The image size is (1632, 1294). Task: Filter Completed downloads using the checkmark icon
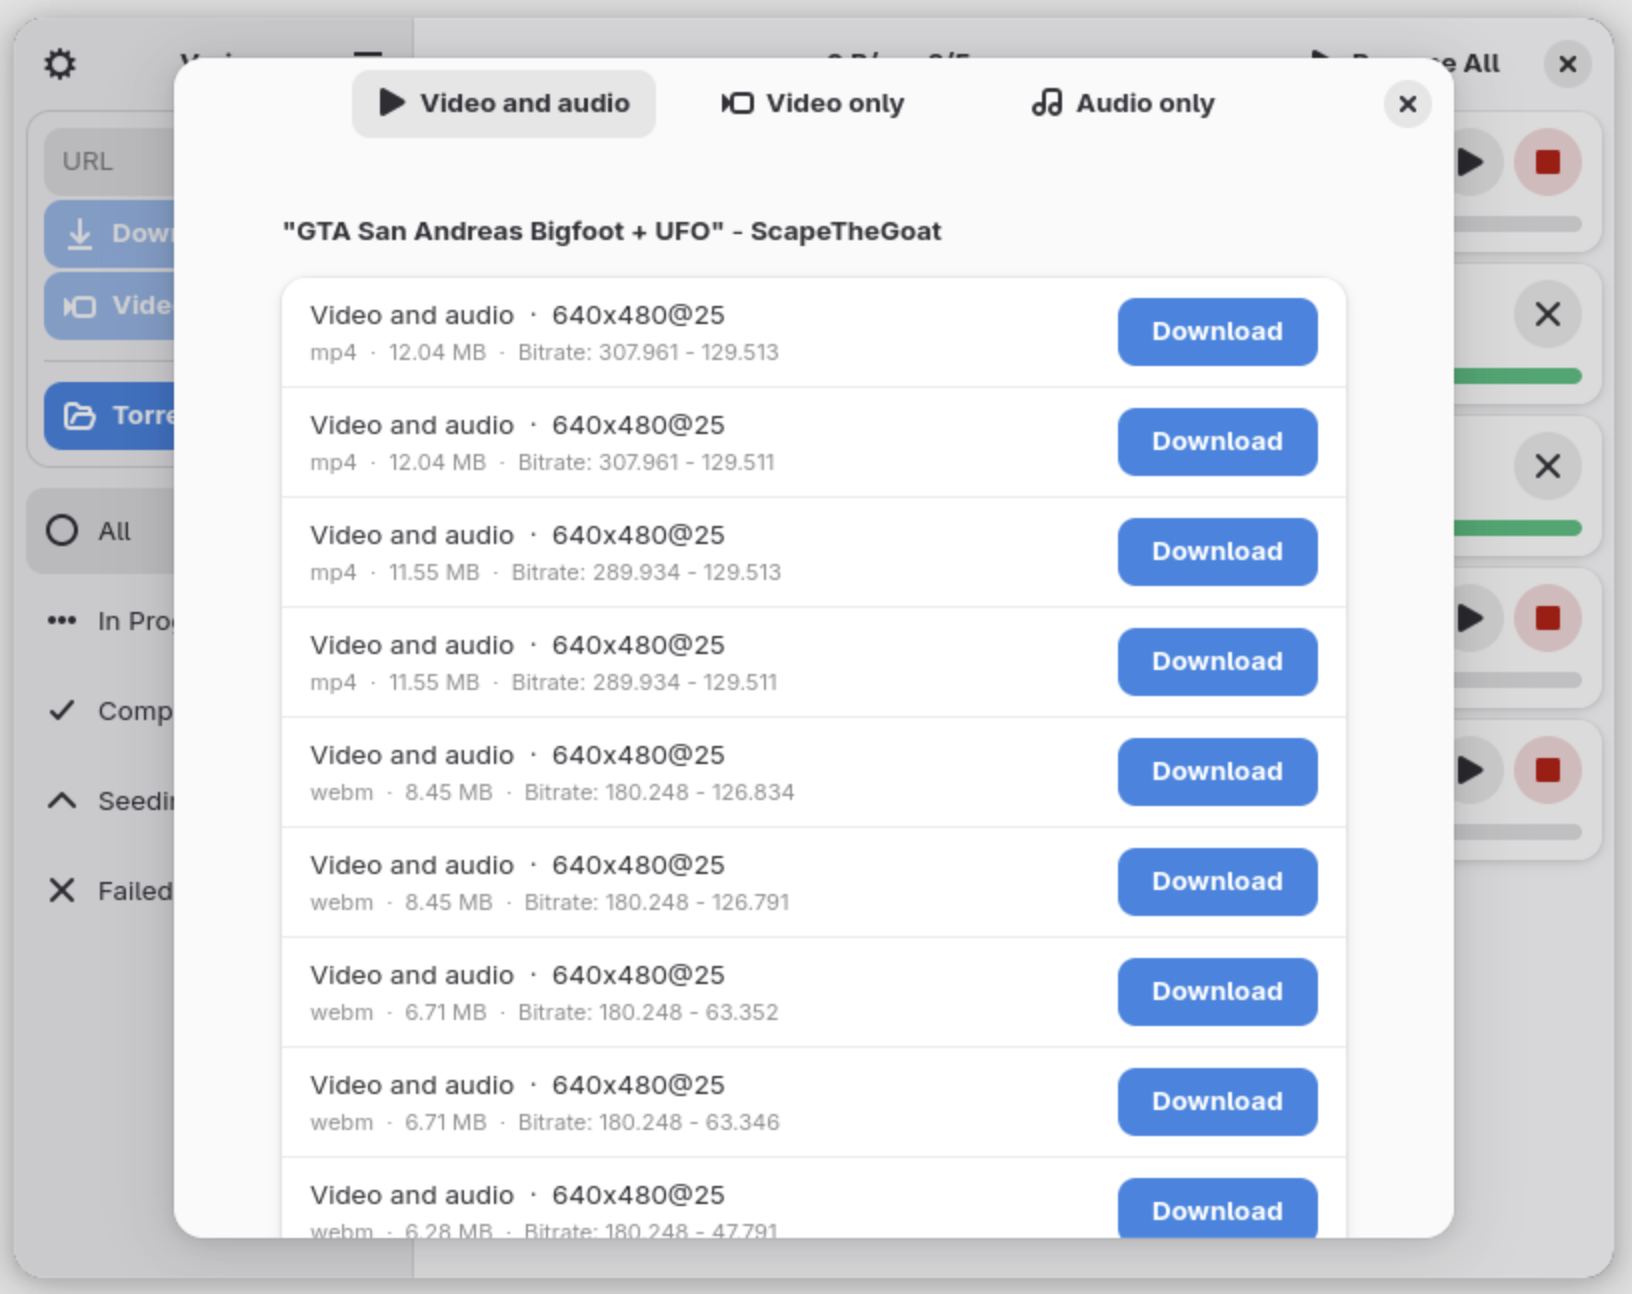62,711
